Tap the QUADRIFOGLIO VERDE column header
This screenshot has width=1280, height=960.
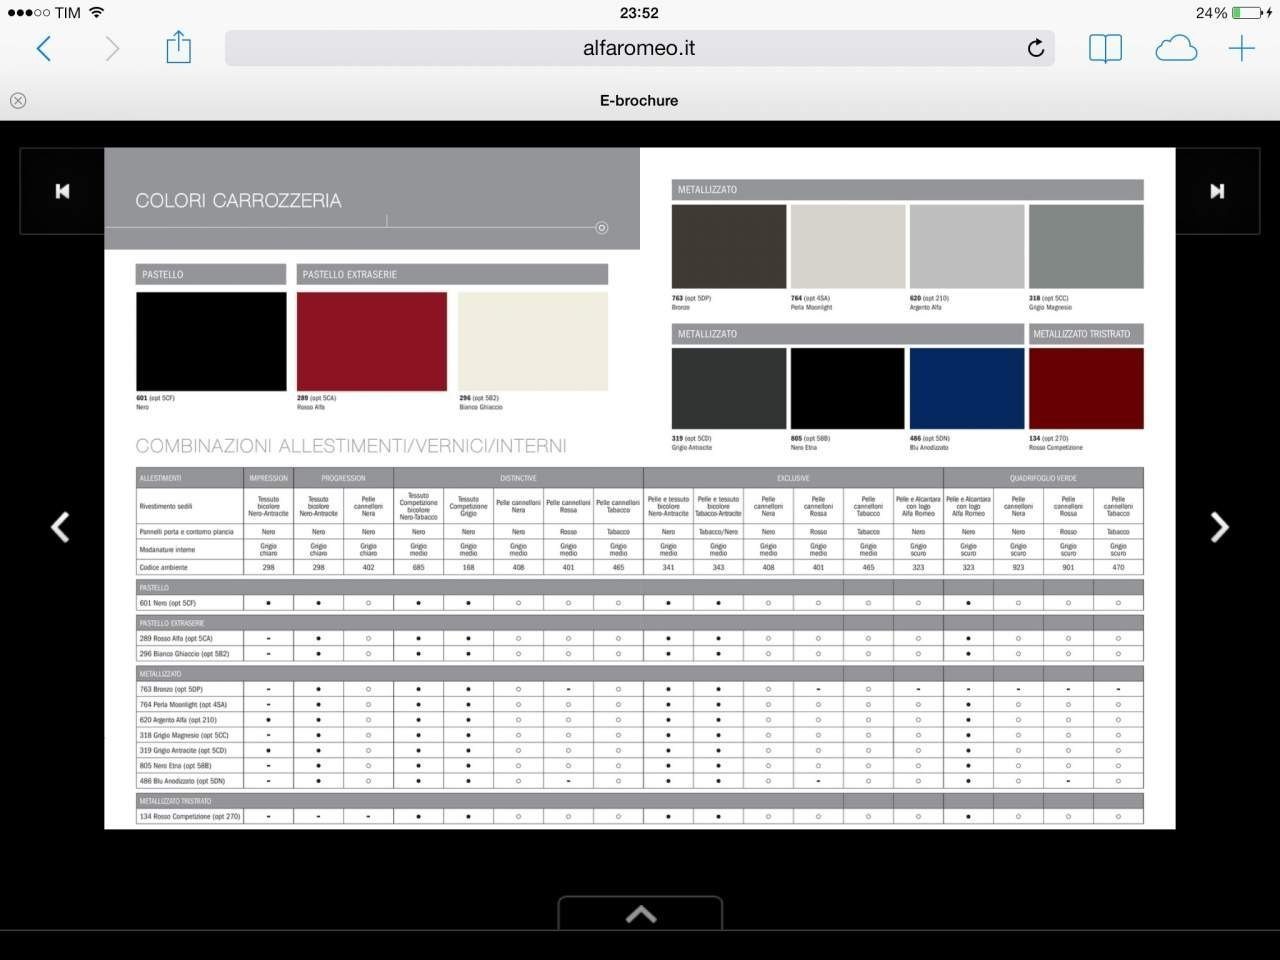1043,478
